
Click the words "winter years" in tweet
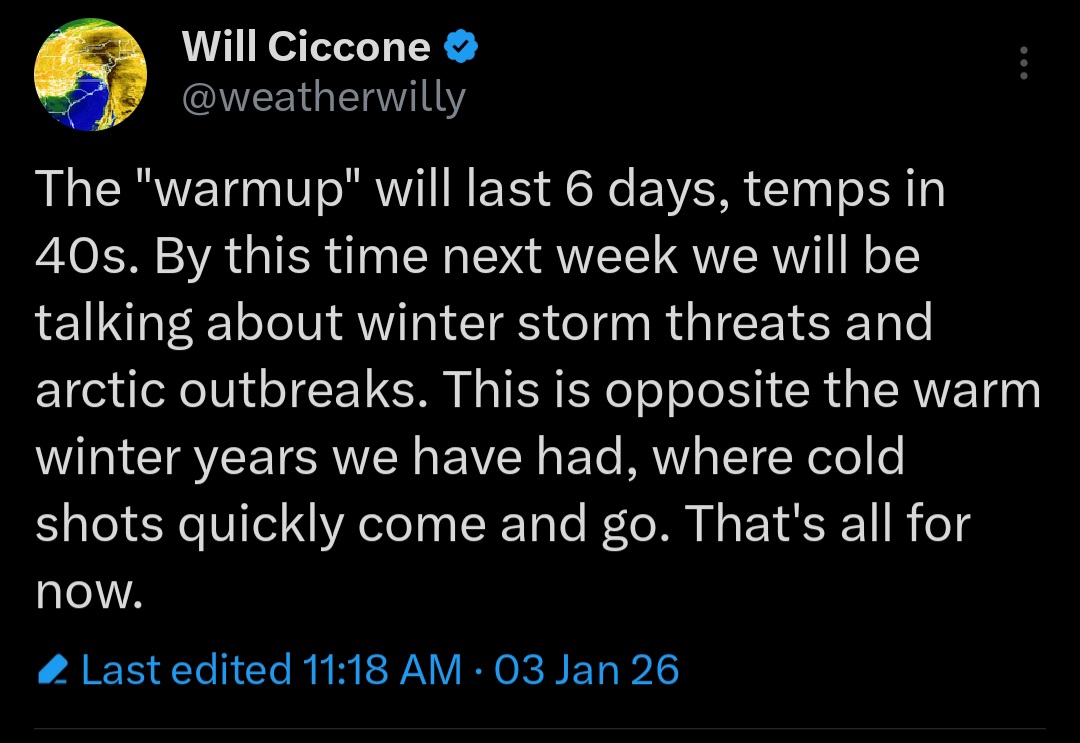coord(174,457)
